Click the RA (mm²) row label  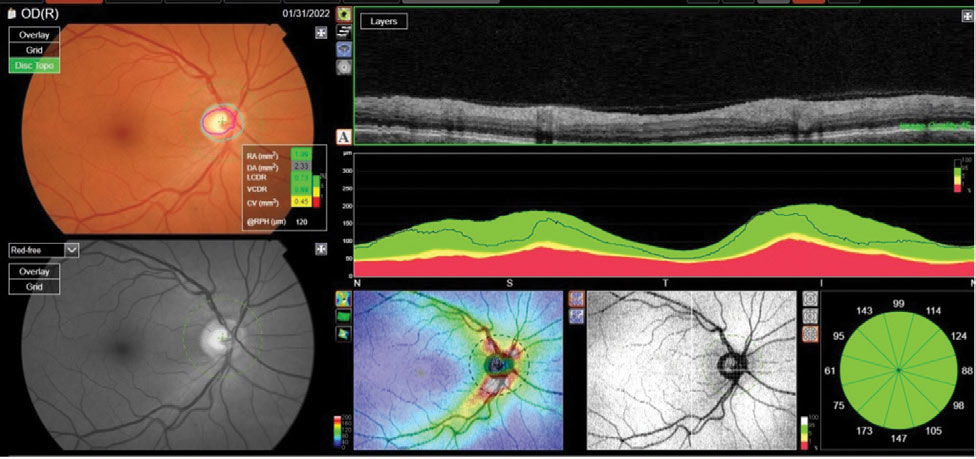[x=263, y=156]
